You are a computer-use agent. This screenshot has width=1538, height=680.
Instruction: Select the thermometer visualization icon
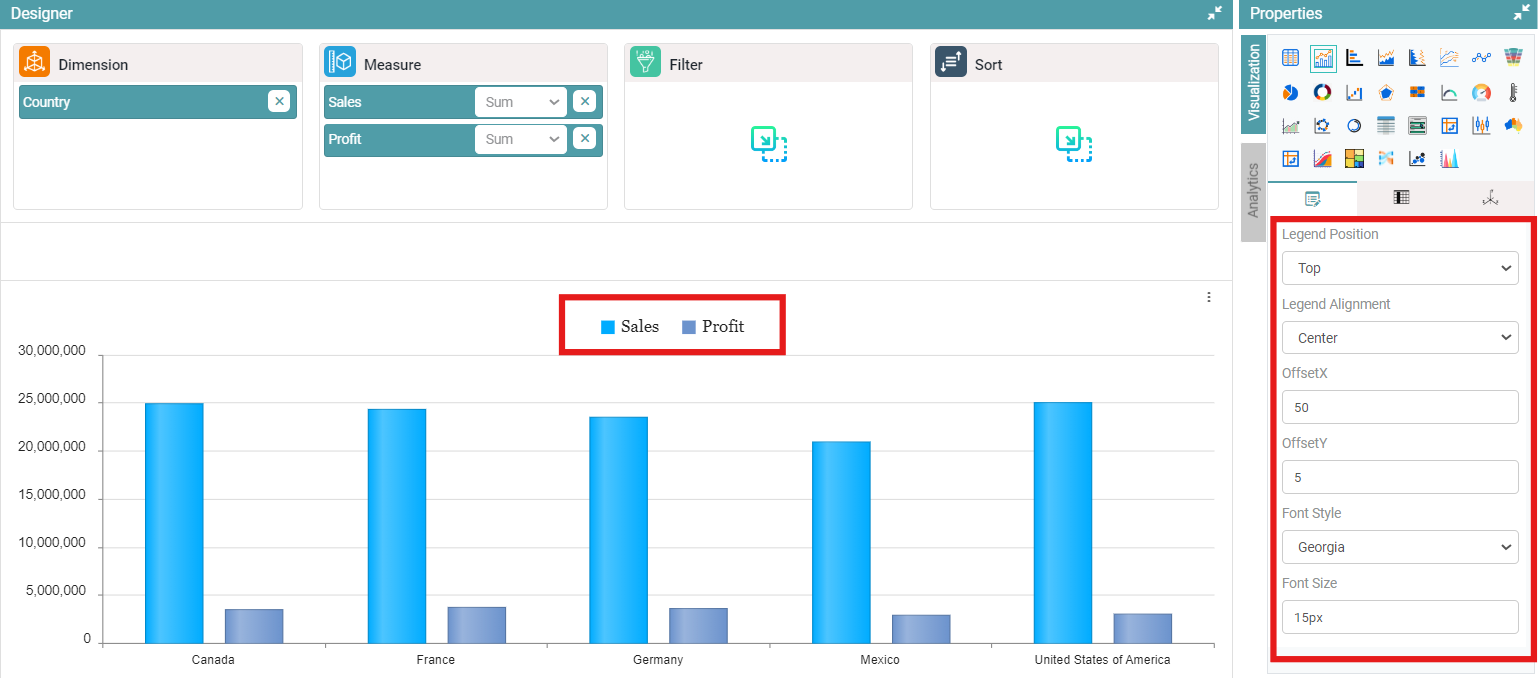point(1513,92)
